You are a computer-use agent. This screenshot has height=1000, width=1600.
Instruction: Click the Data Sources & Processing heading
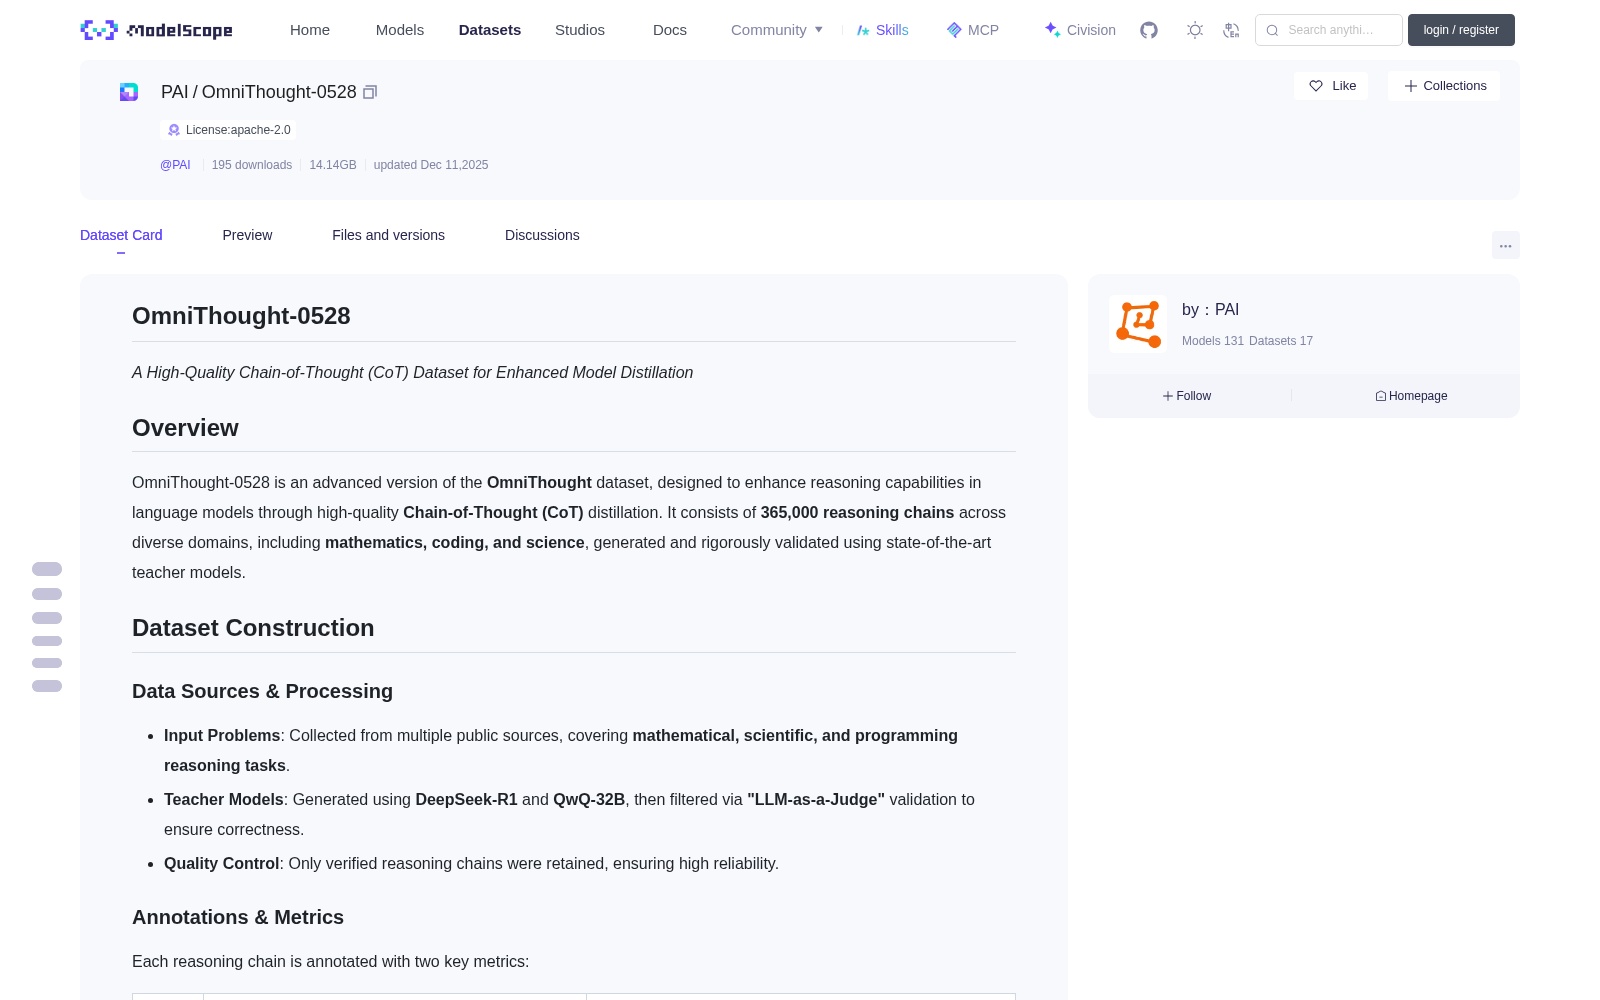(x=262, y=691)
